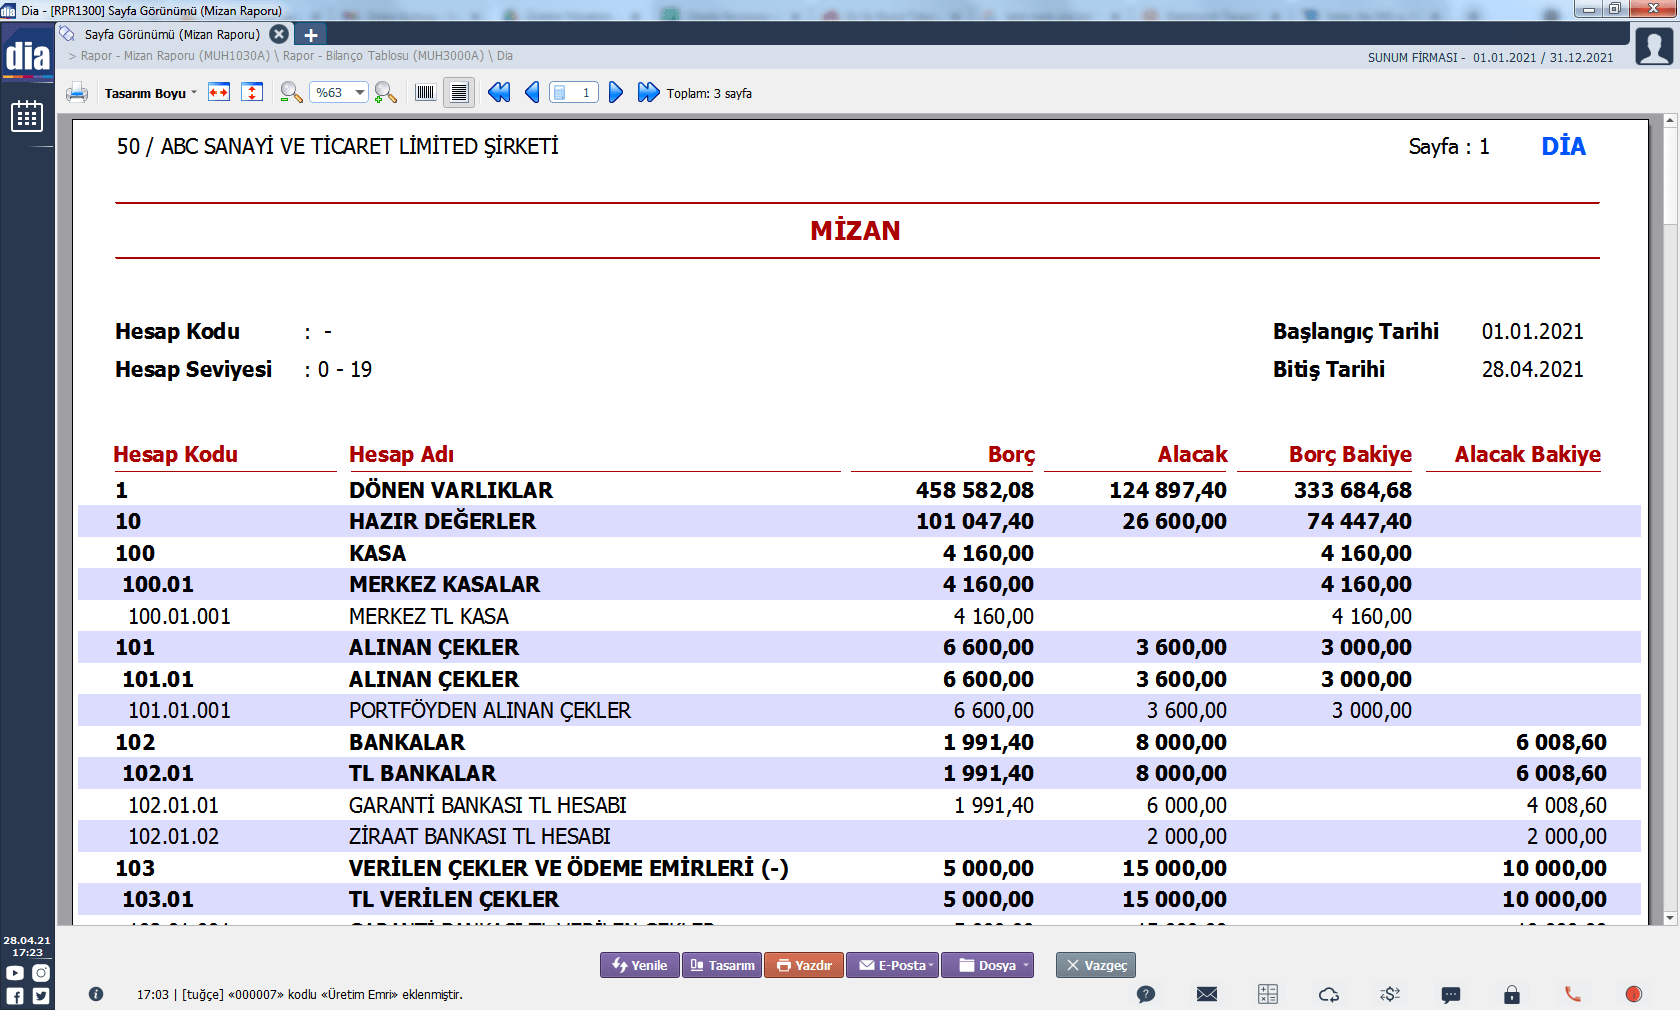Switch to single page view mode icon
Viewport: 1680px width, 1010px height.
point(426,93)
